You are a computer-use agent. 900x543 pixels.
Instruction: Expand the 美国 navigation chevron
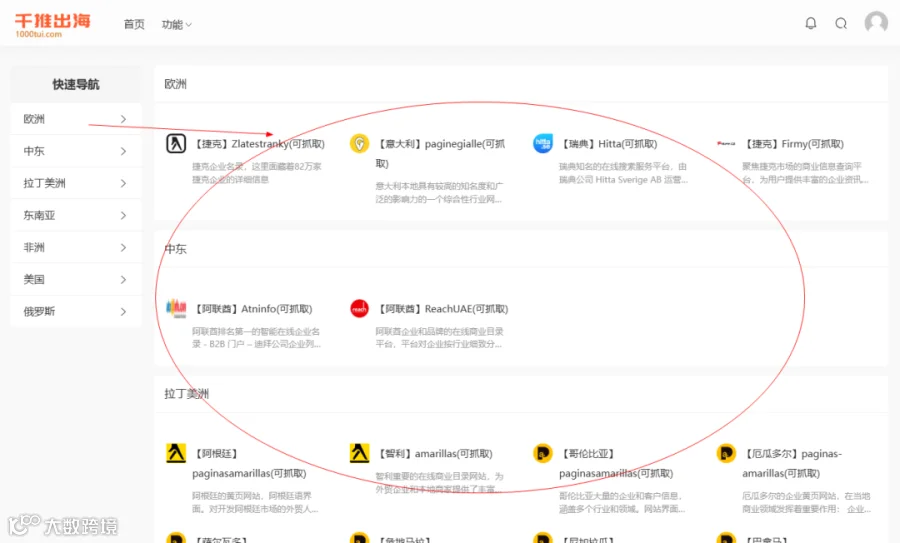tap(123, 280)
